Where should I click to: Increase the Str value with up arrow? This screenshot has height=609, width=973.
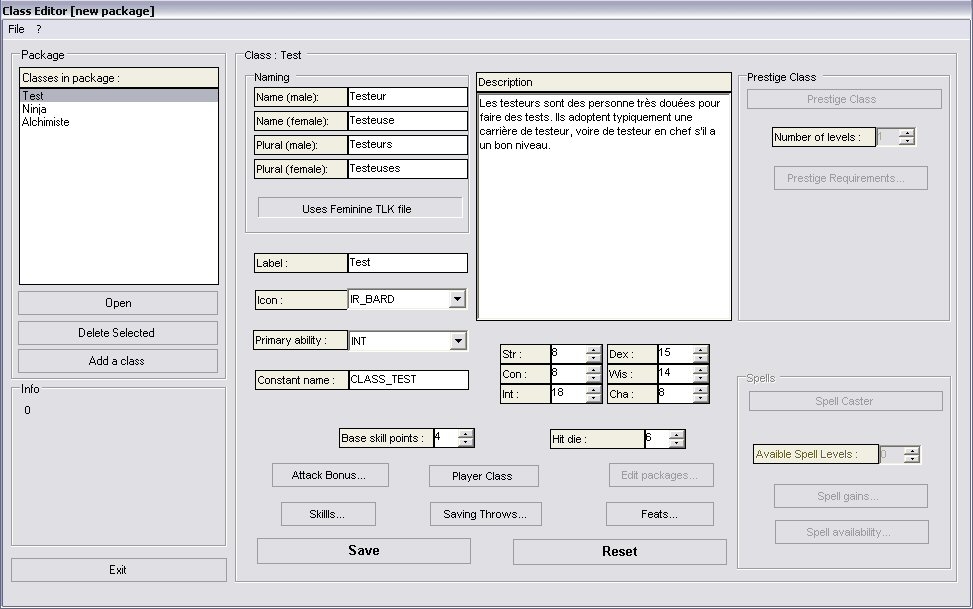[x=593, y=349]
